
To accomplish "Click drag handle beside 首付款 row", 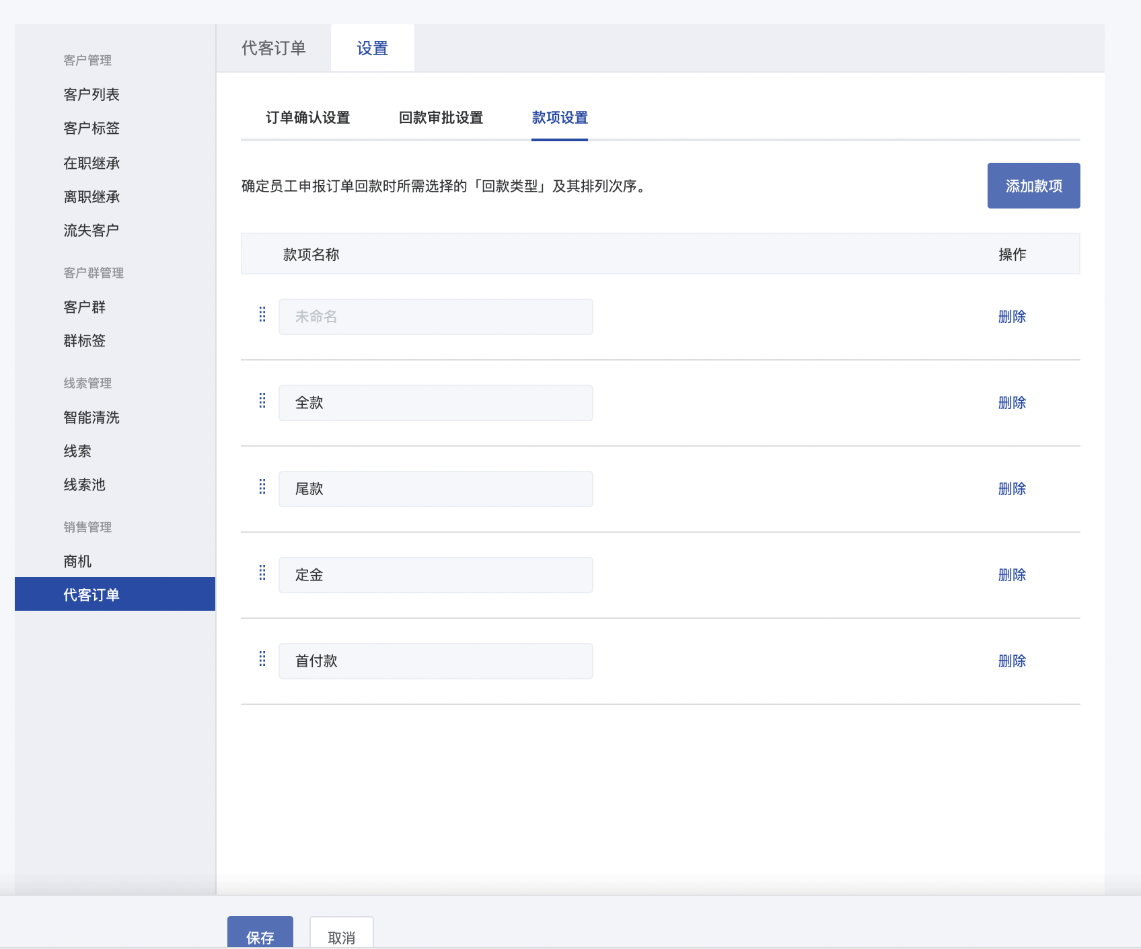I will pyautogui.click(x=263, y=659).
